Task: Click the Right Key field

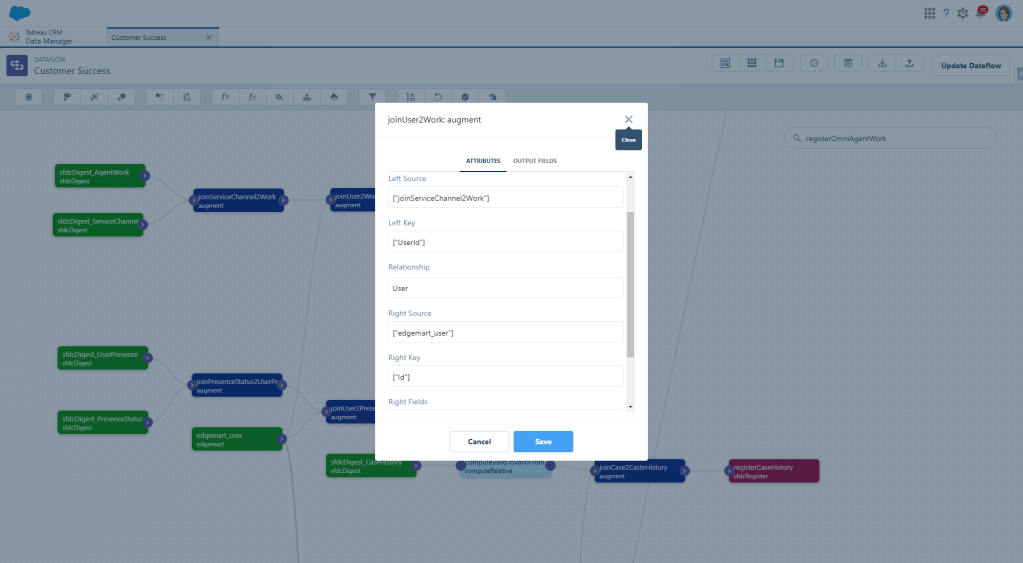Action: click(506, 377)
